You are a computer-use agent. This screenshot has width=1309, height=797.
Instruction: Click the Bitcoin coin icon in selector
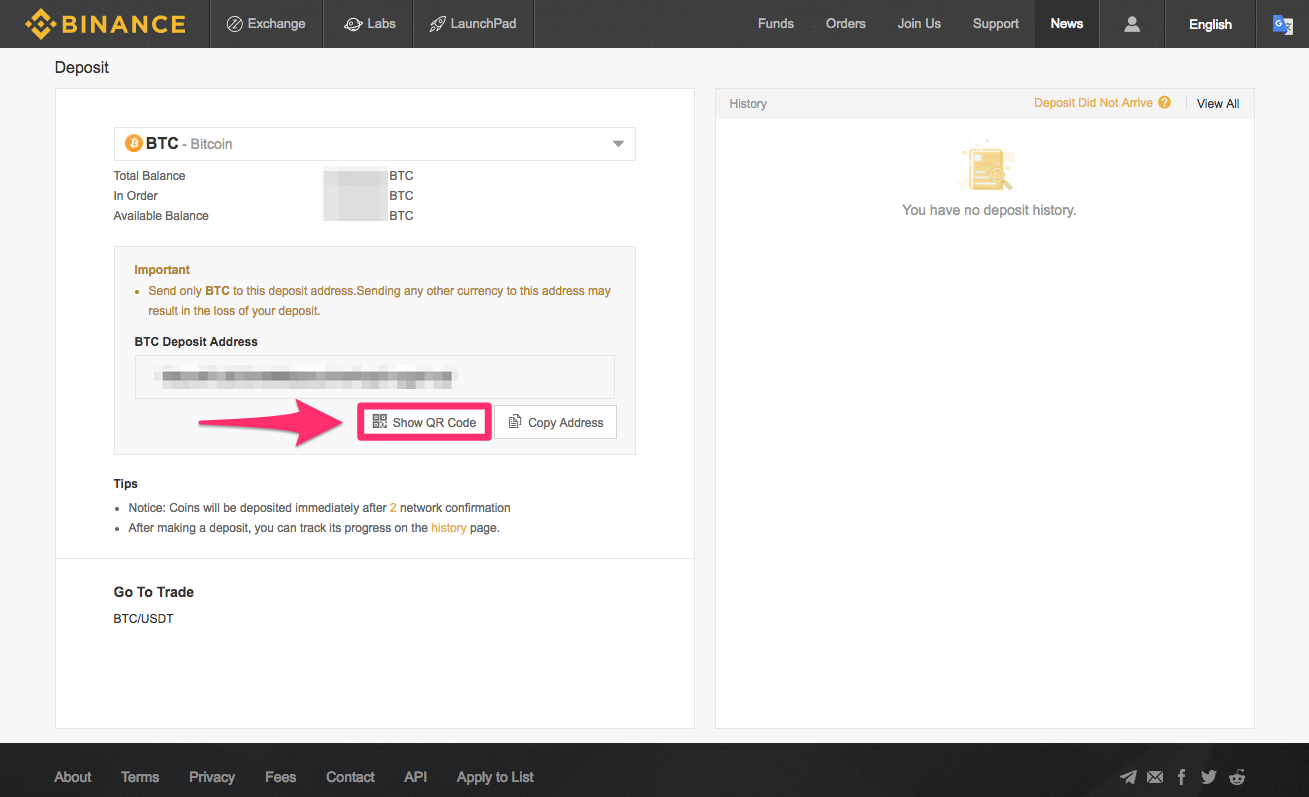134,144
